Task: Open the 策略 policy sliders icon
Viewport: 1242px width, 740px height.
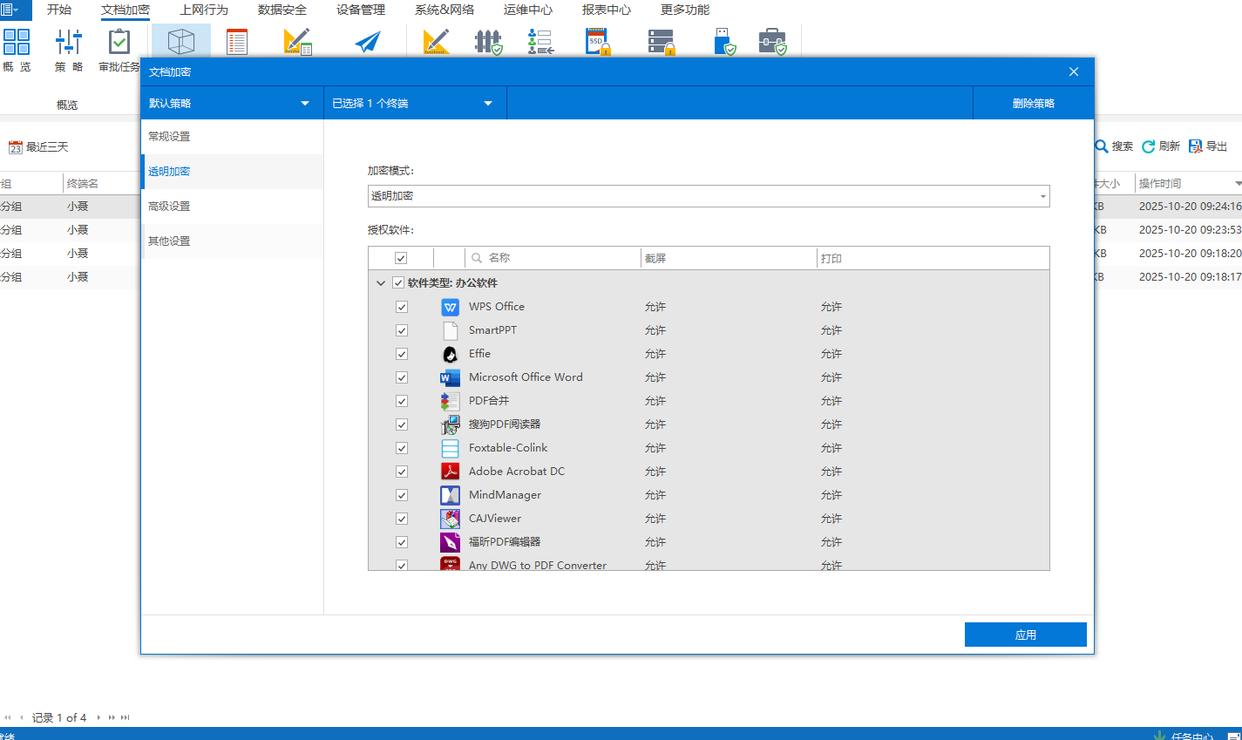Action: click(69, 42)
